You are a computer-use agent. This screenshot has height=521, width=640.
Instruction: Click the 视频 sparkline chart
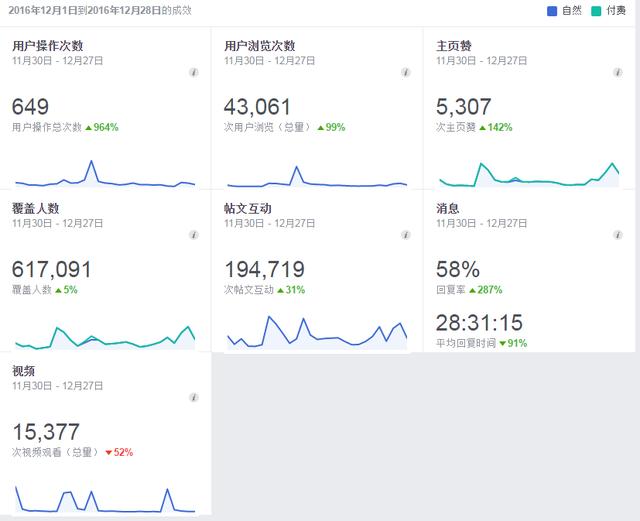[x=105, y=499]
